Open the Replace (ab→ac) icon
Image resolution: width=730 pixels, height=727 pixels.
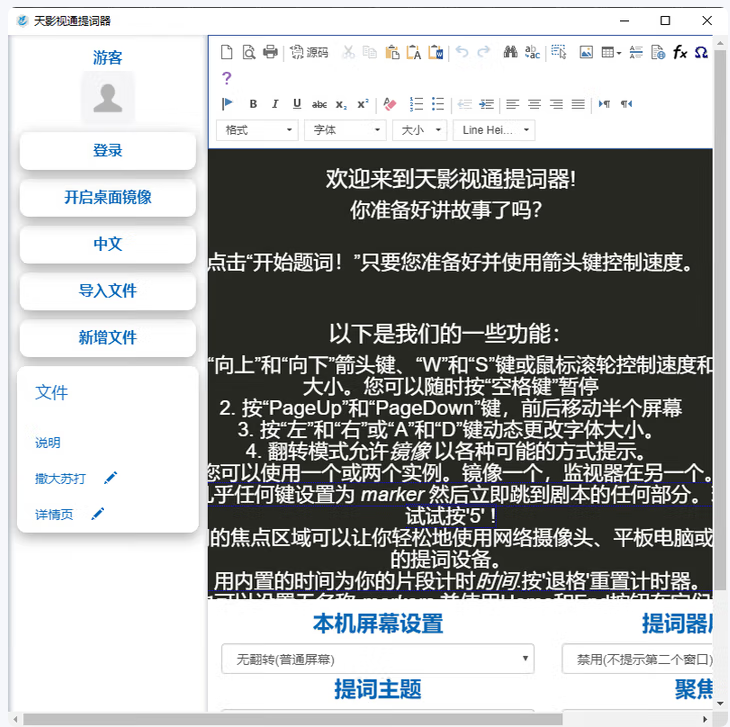pyautogui.click(x=532, y=52)
